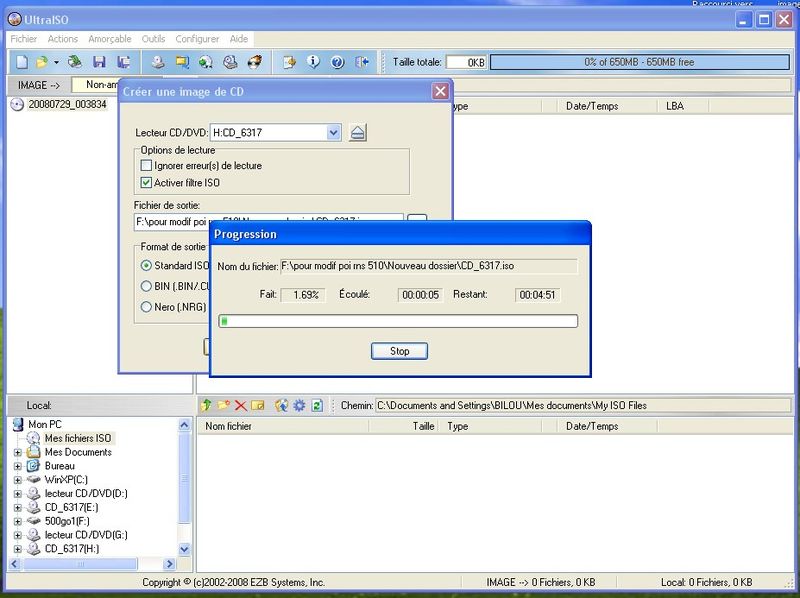Click the green Refresh icon in Local toolbar

317,406
